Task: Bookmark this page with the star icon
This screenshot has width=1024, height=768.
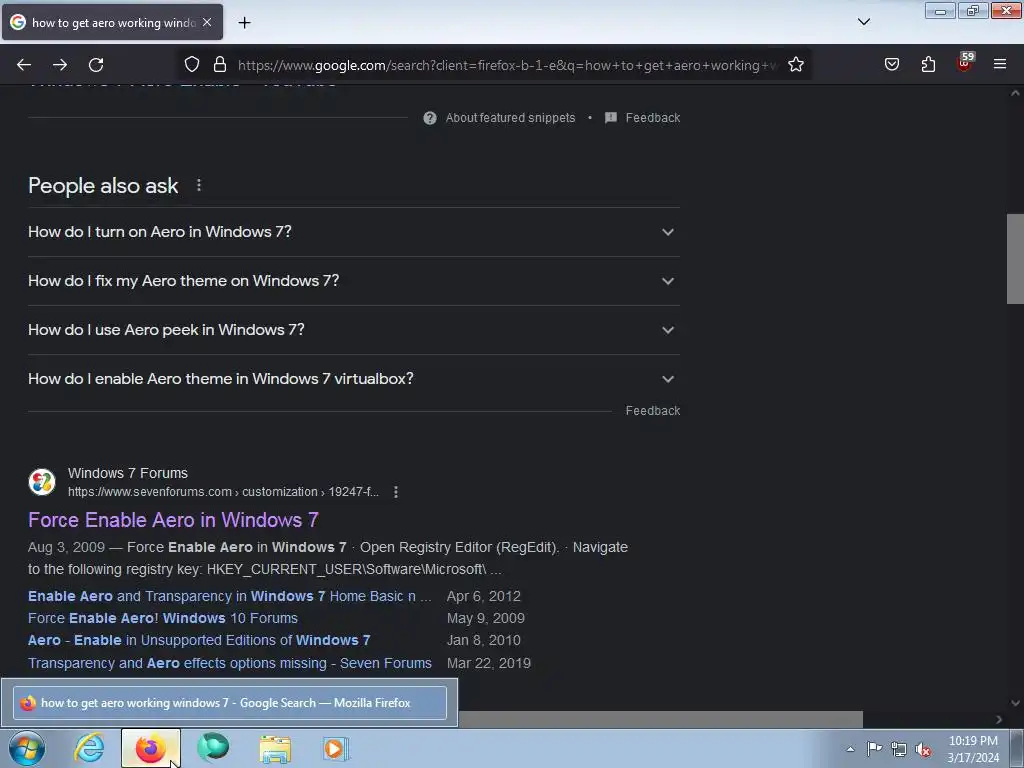Action: pos(795,65)
